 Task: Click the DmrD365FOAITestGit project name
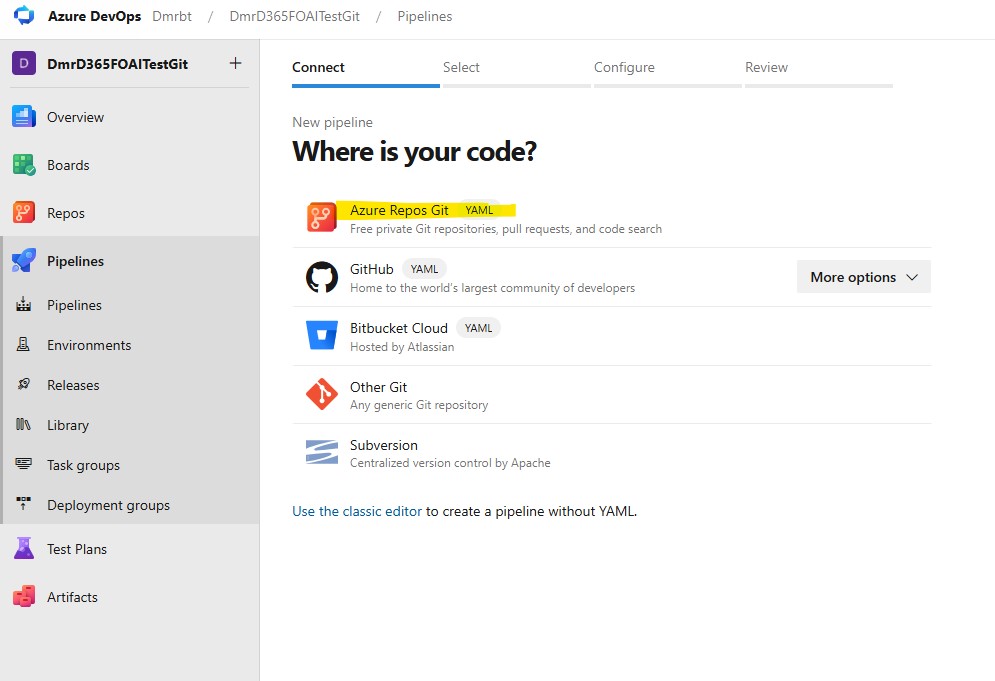pyautogui.click(x=117, y=64)
